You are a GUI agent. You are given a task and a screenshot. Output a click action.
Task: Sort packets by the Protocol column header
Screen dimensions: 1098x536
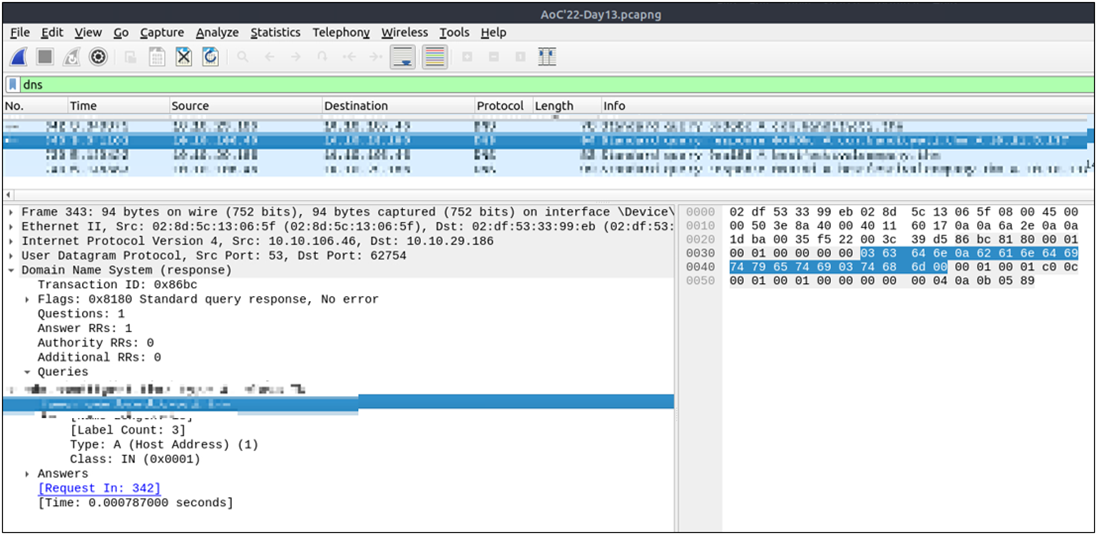[x=500, y=106]
